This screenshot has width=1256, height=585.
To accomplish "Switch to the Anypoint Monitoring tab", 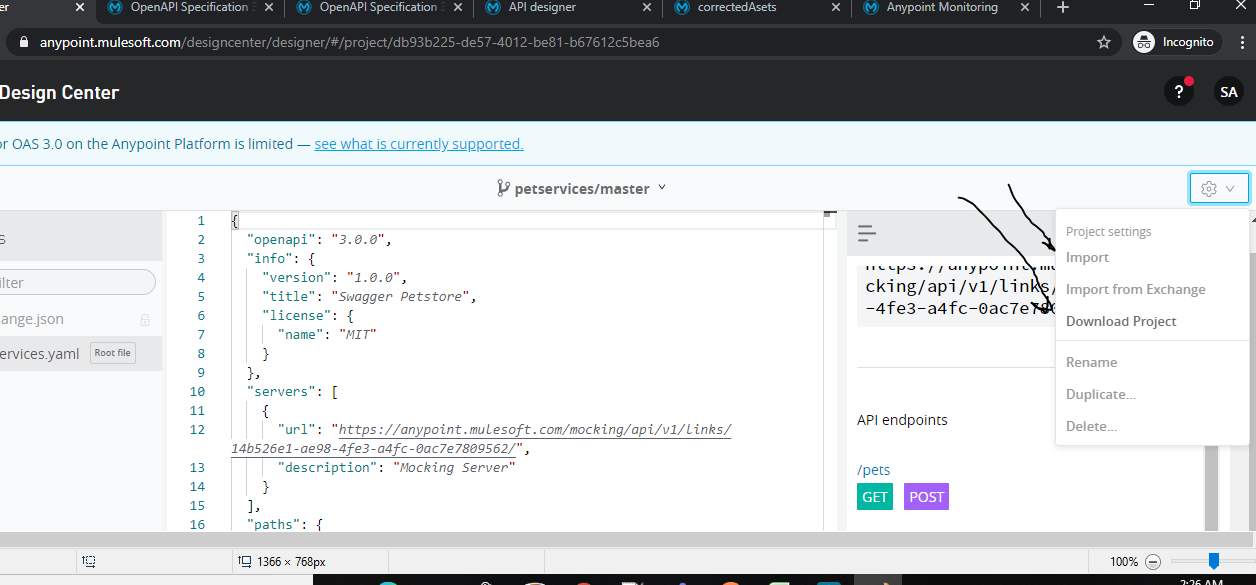I will pyautogui.click(x=941, y=8).
